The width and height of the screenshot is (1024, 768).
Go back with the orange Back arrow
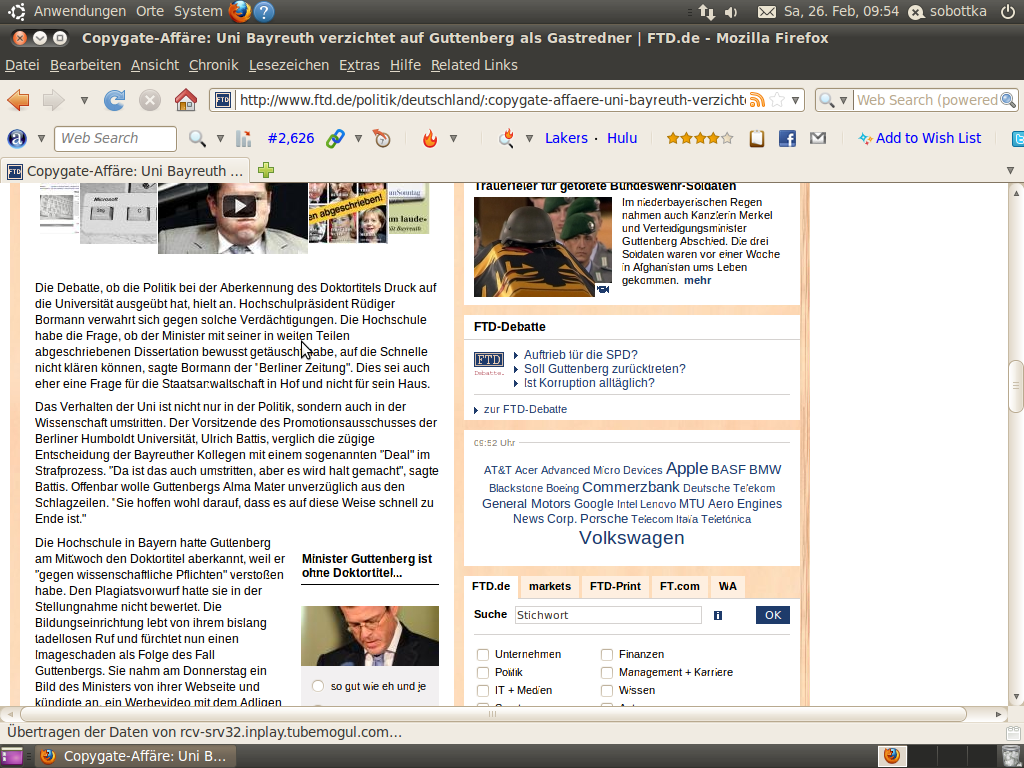pos(18,100)
